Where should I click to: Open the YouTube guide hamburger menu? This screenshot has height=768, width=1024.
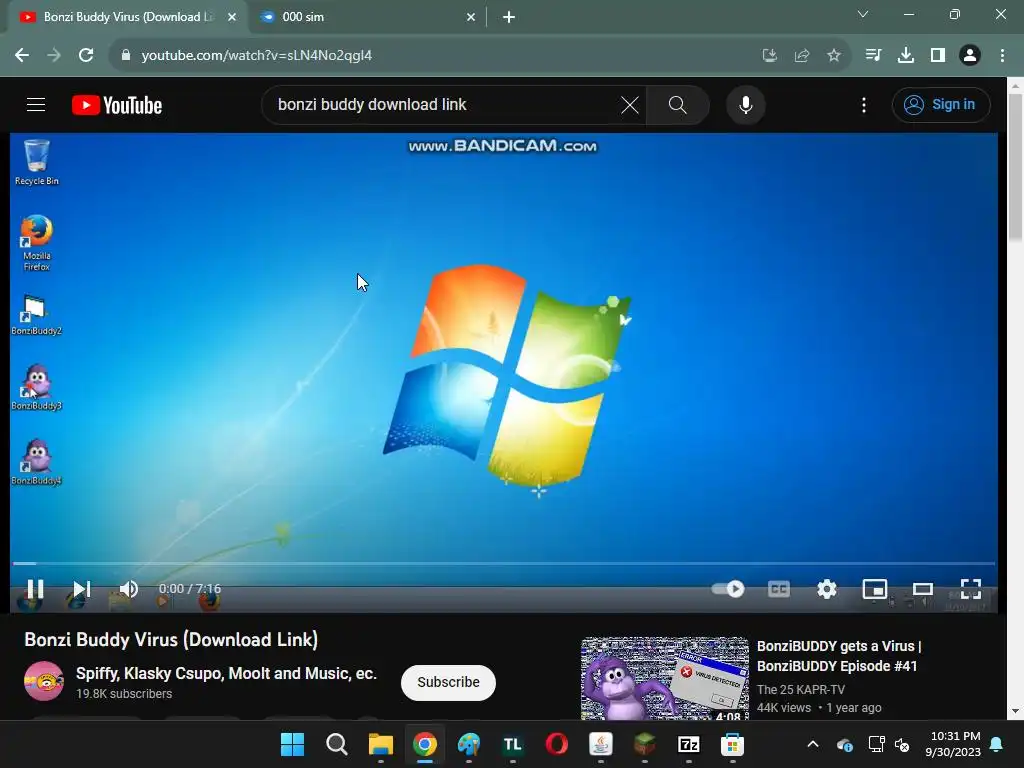[x=36, y=104]
